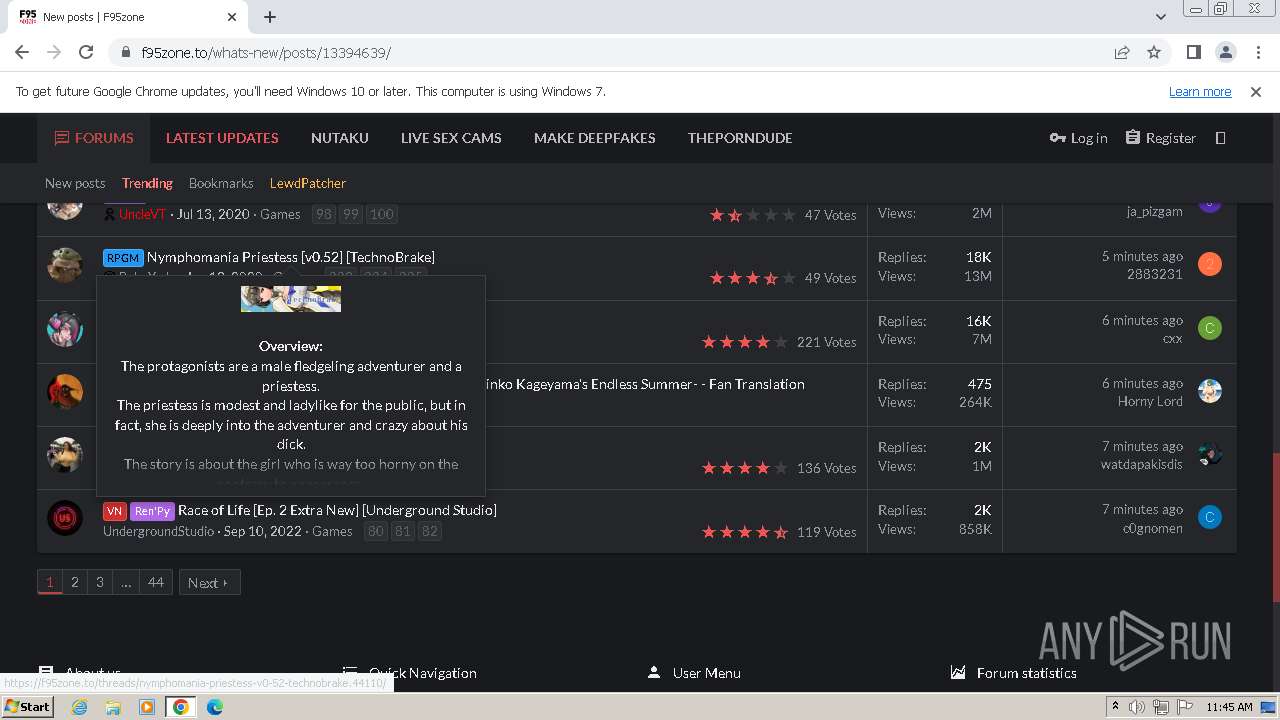Open the NUTAKU navigation link
The width and height of the screenshot is (1280, 720).
pyautogui.click(x=340, y=138)
